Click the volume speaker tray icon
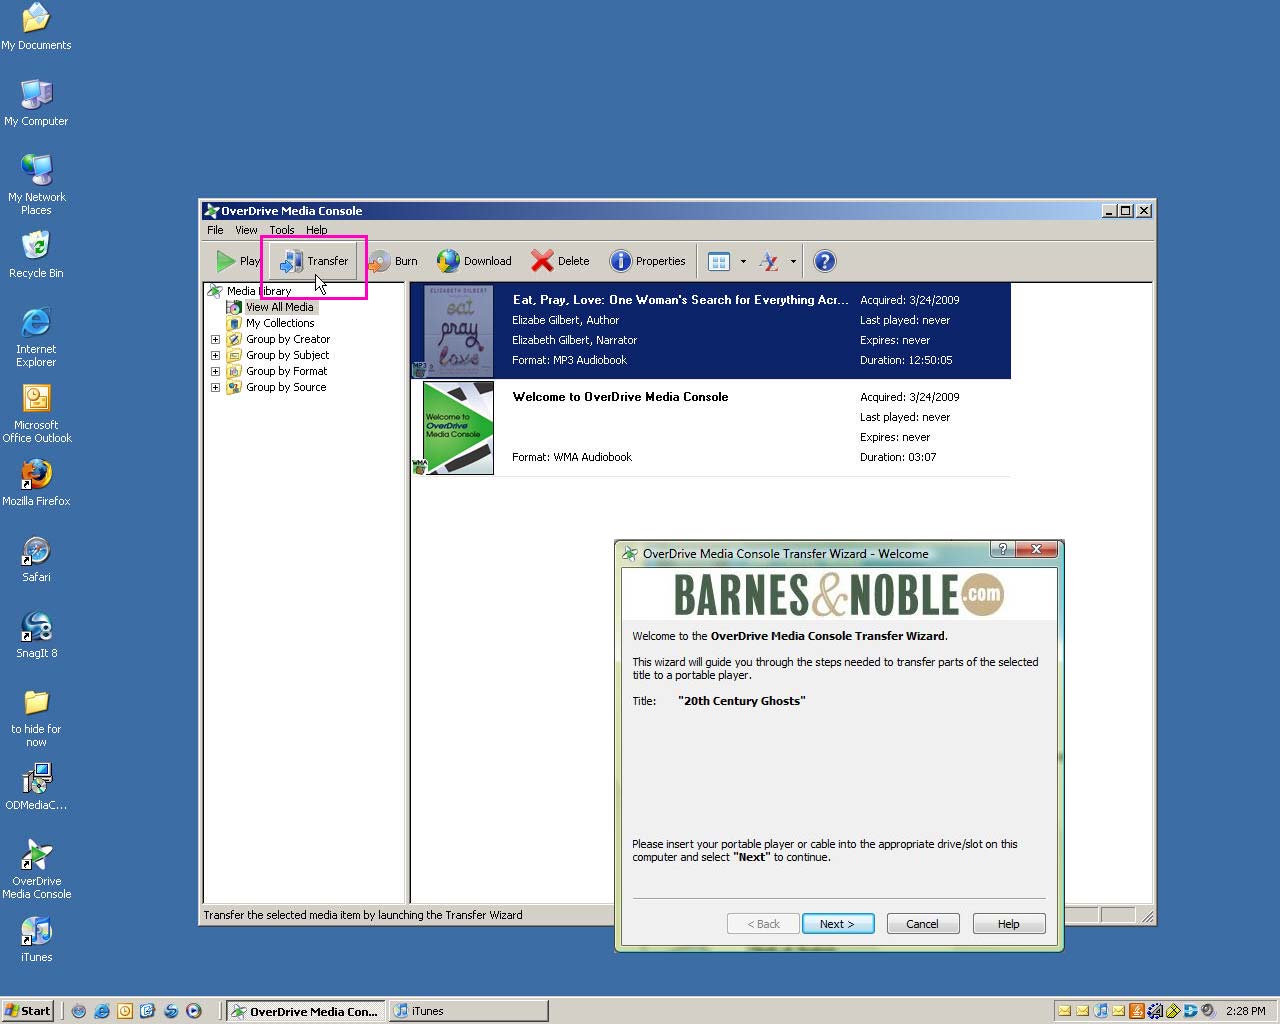Viewport: 1280px width, 1024px height. tap(1208, 1011)
